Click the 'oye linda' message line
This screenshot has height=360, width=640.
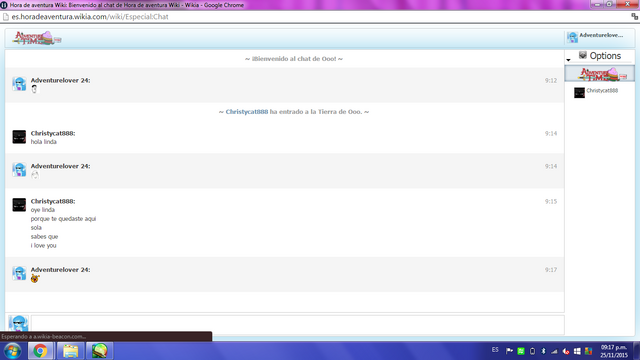42,210
